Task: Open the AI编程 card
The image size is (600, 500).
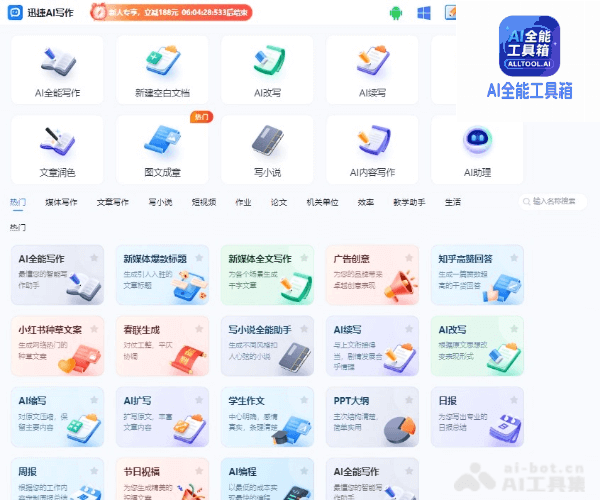Action: (x=267, y=479)
